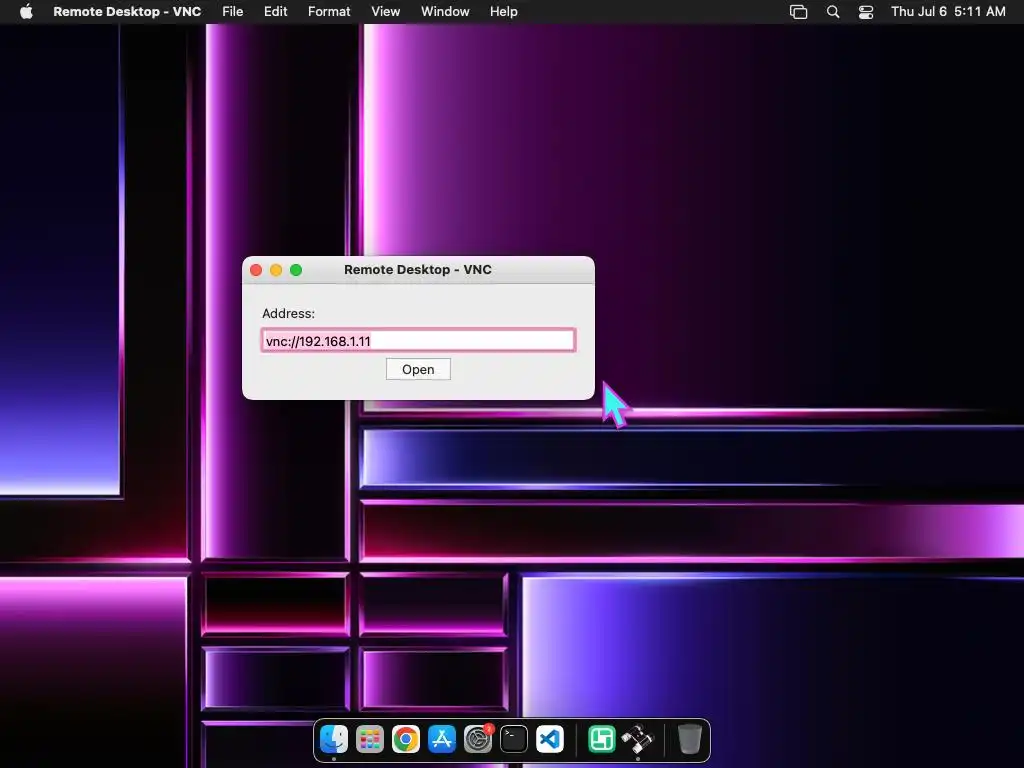Open the Remote Desktop - VNC app menu
The width and height of the screenshot is (1024, 768).
[x=127, y=12]
